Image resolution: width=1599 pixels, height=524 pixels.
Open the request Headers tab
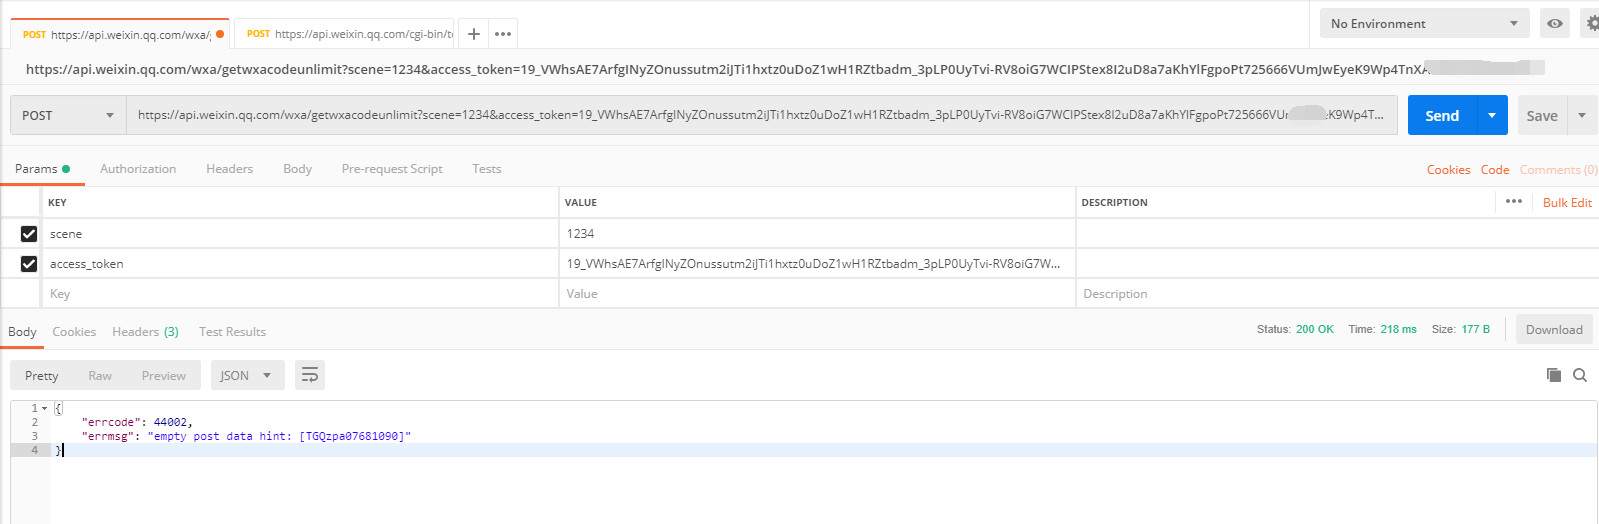tap(229, 169)
